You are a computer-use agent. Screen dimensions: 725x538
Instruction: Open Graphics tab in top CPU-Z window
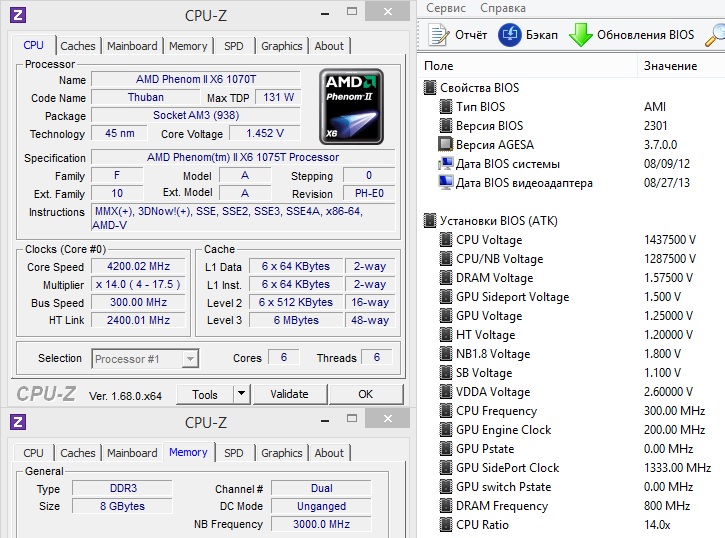(x=282, y=46)
